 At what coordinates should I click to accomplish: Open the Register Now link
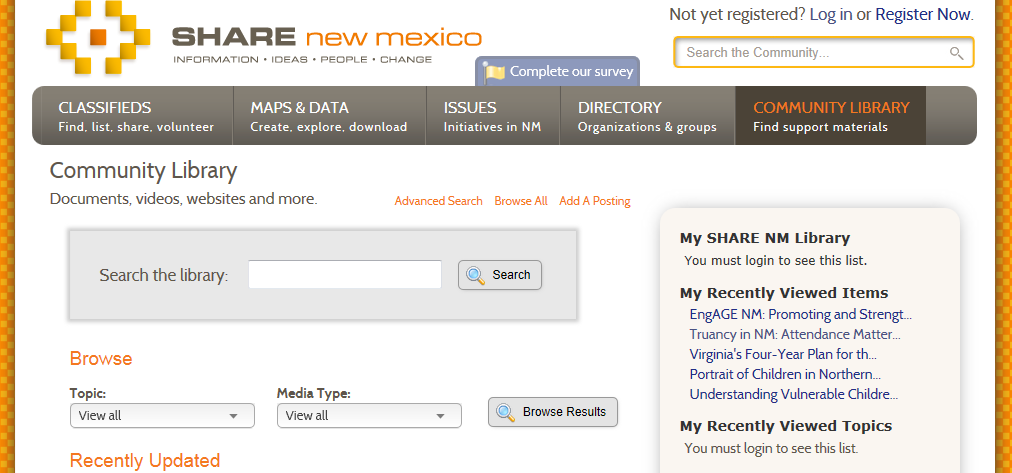[x=922, y=14]
